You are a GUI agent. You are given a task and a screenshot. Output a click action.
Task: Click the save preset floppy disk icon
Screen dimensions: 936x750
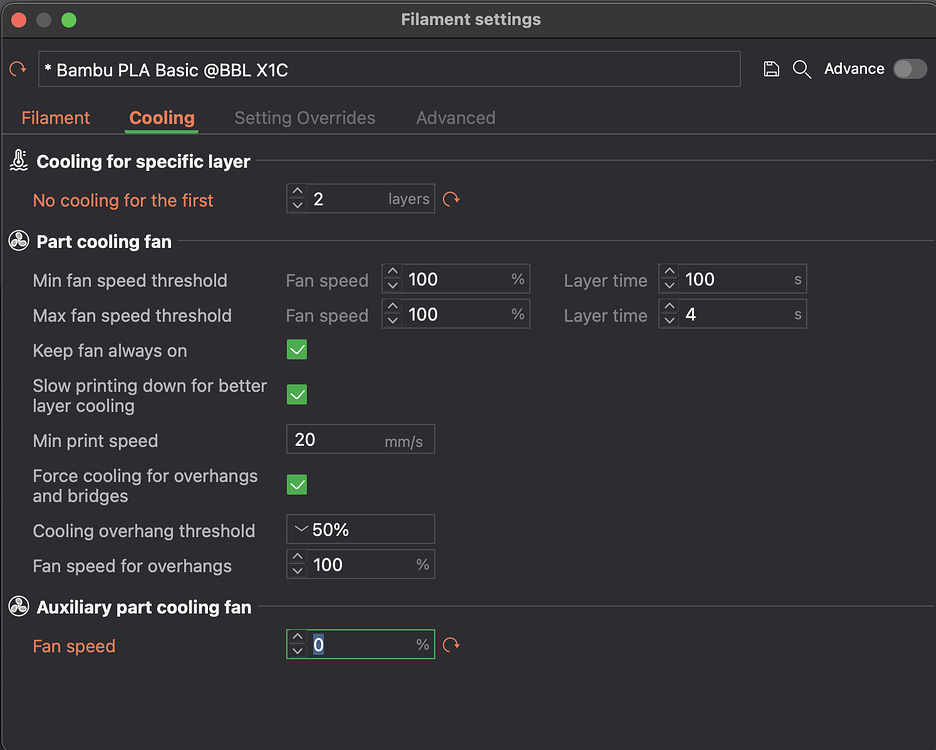(x=771, y=69)
